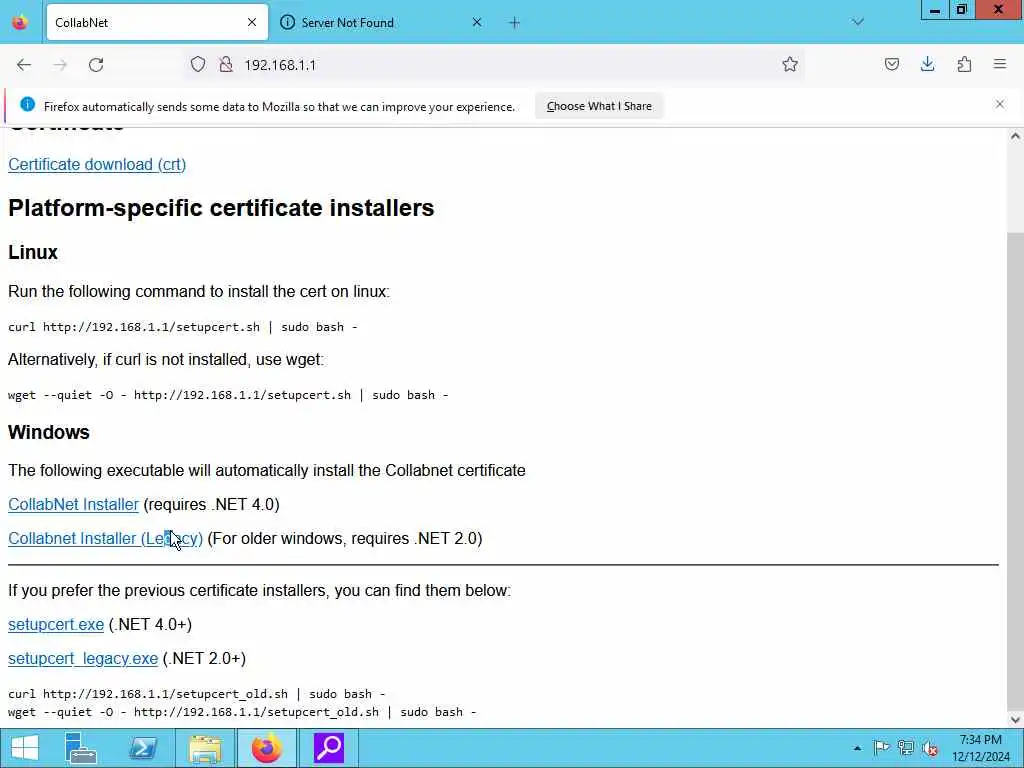Screen dimensions: 1024x768
Task: Click the wget setupcert_old.sh command line
Action: click(242, 712)
